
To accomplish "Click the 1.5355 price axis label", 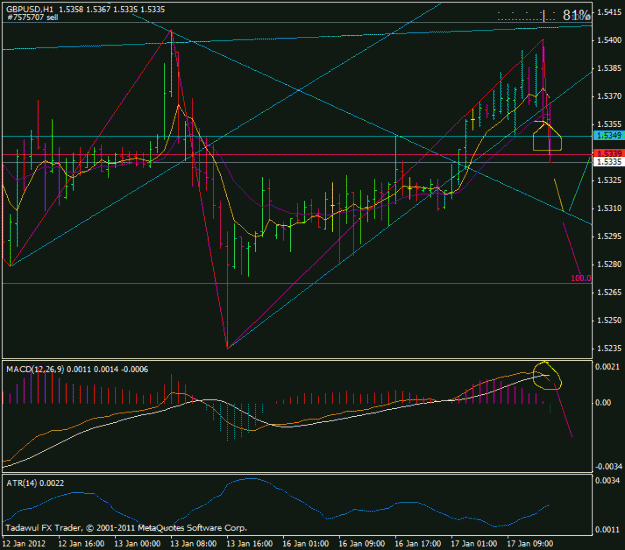I will pyautogui.click(x=609, y=124).
